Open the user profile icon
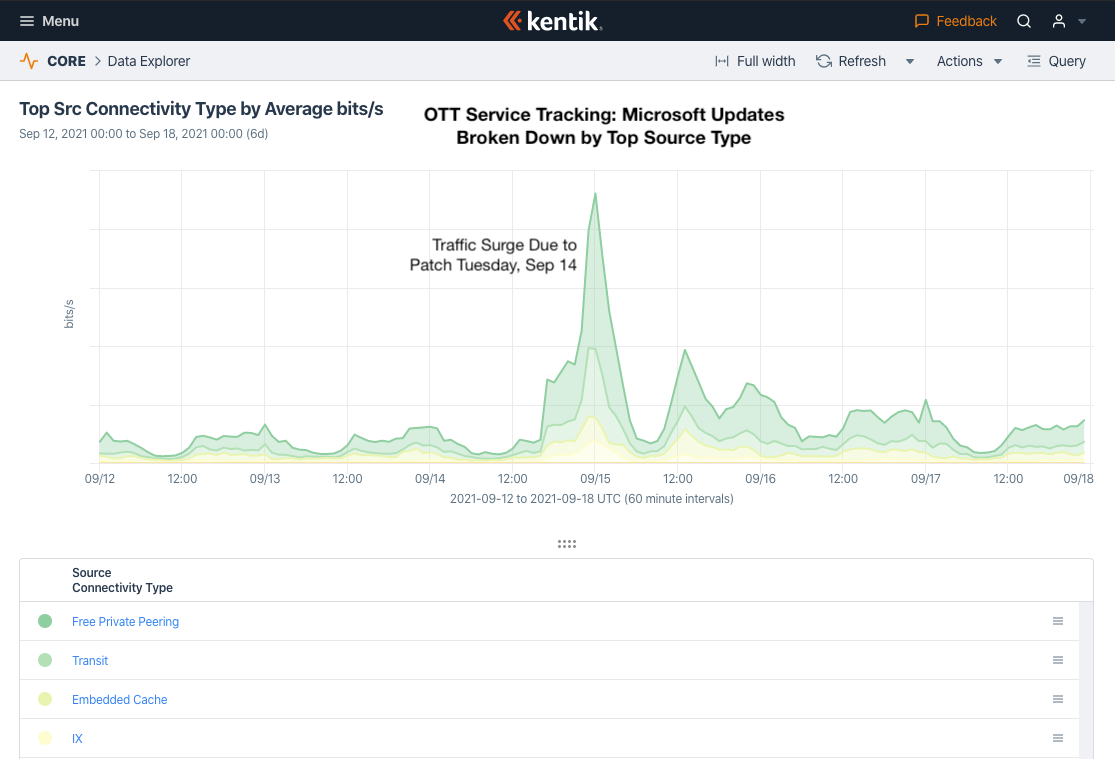This screenshot has height=759, width=1115. [1059, 21]
